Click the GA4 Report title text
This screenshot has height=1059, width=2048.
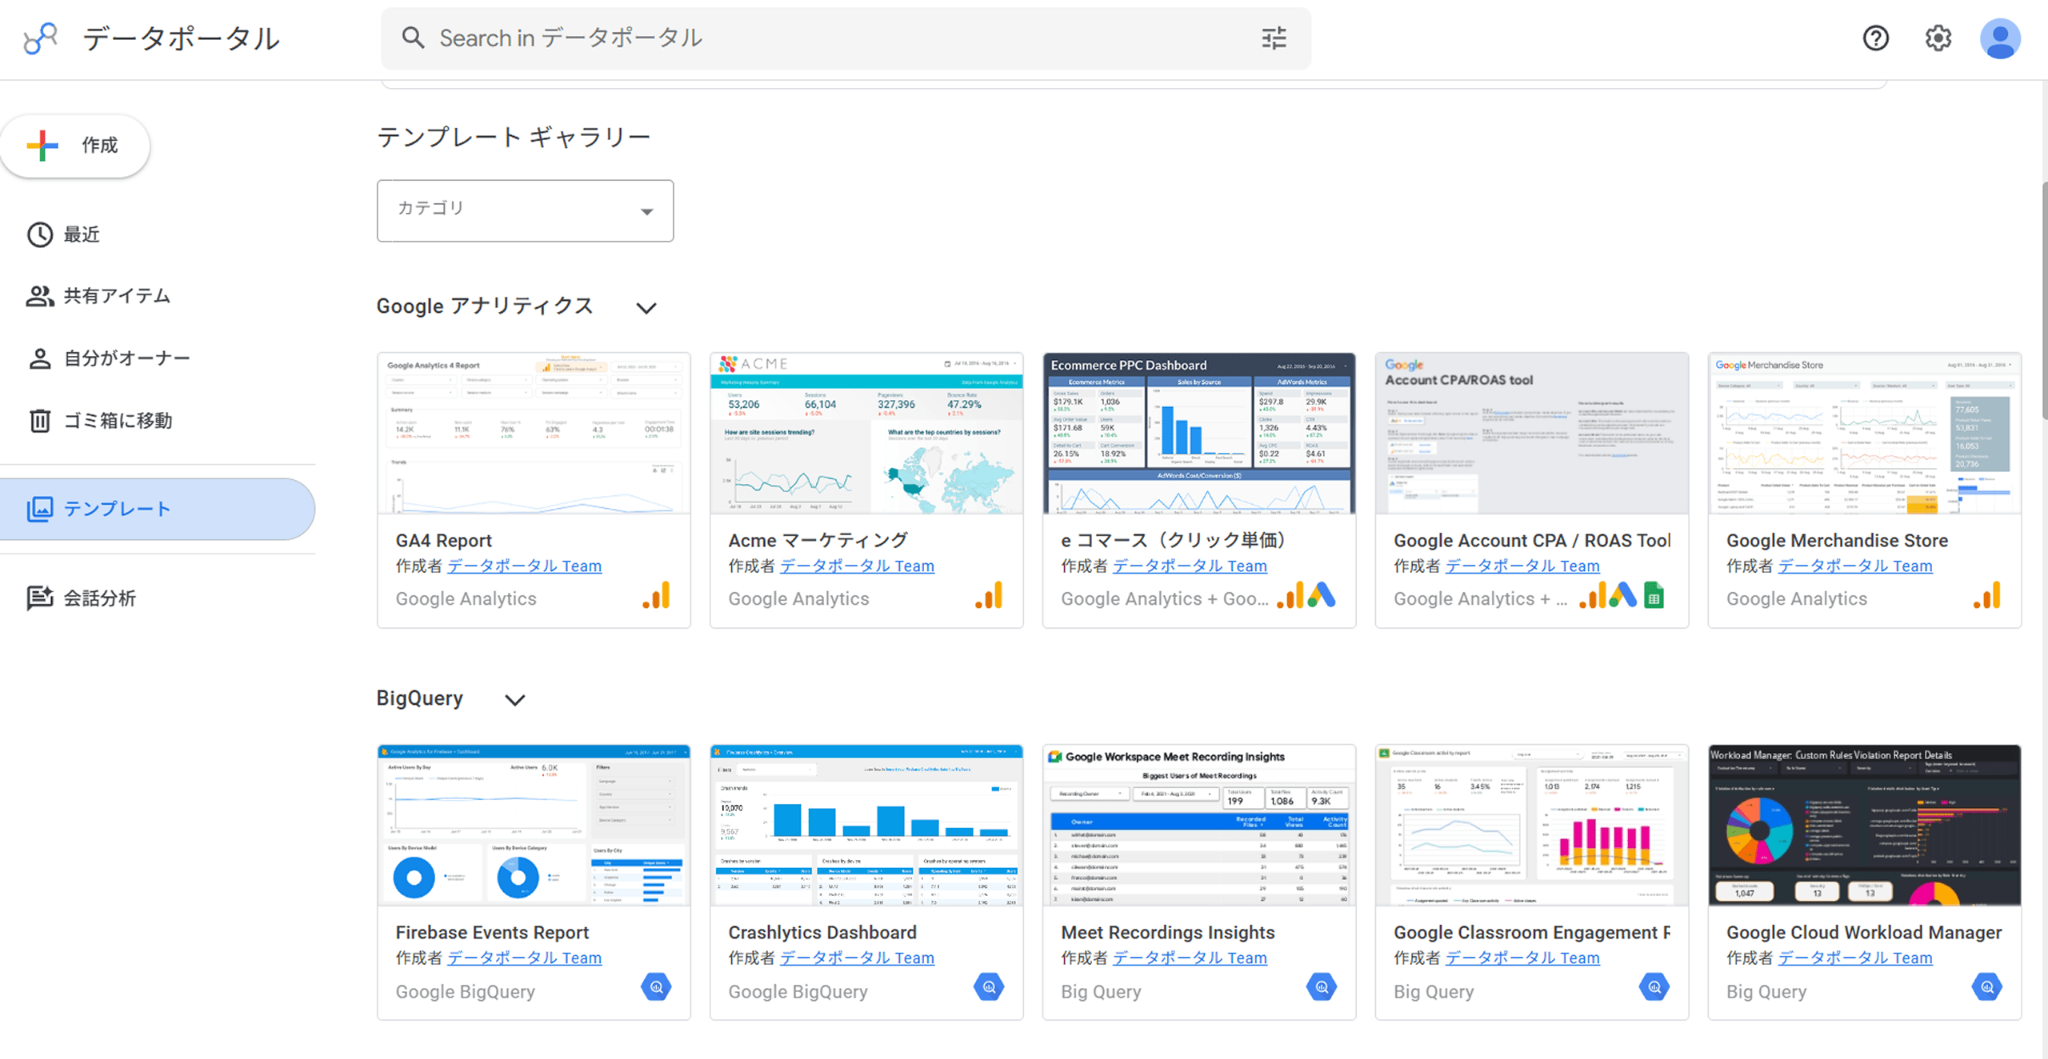pyautogui.click(x=444, y=541)
